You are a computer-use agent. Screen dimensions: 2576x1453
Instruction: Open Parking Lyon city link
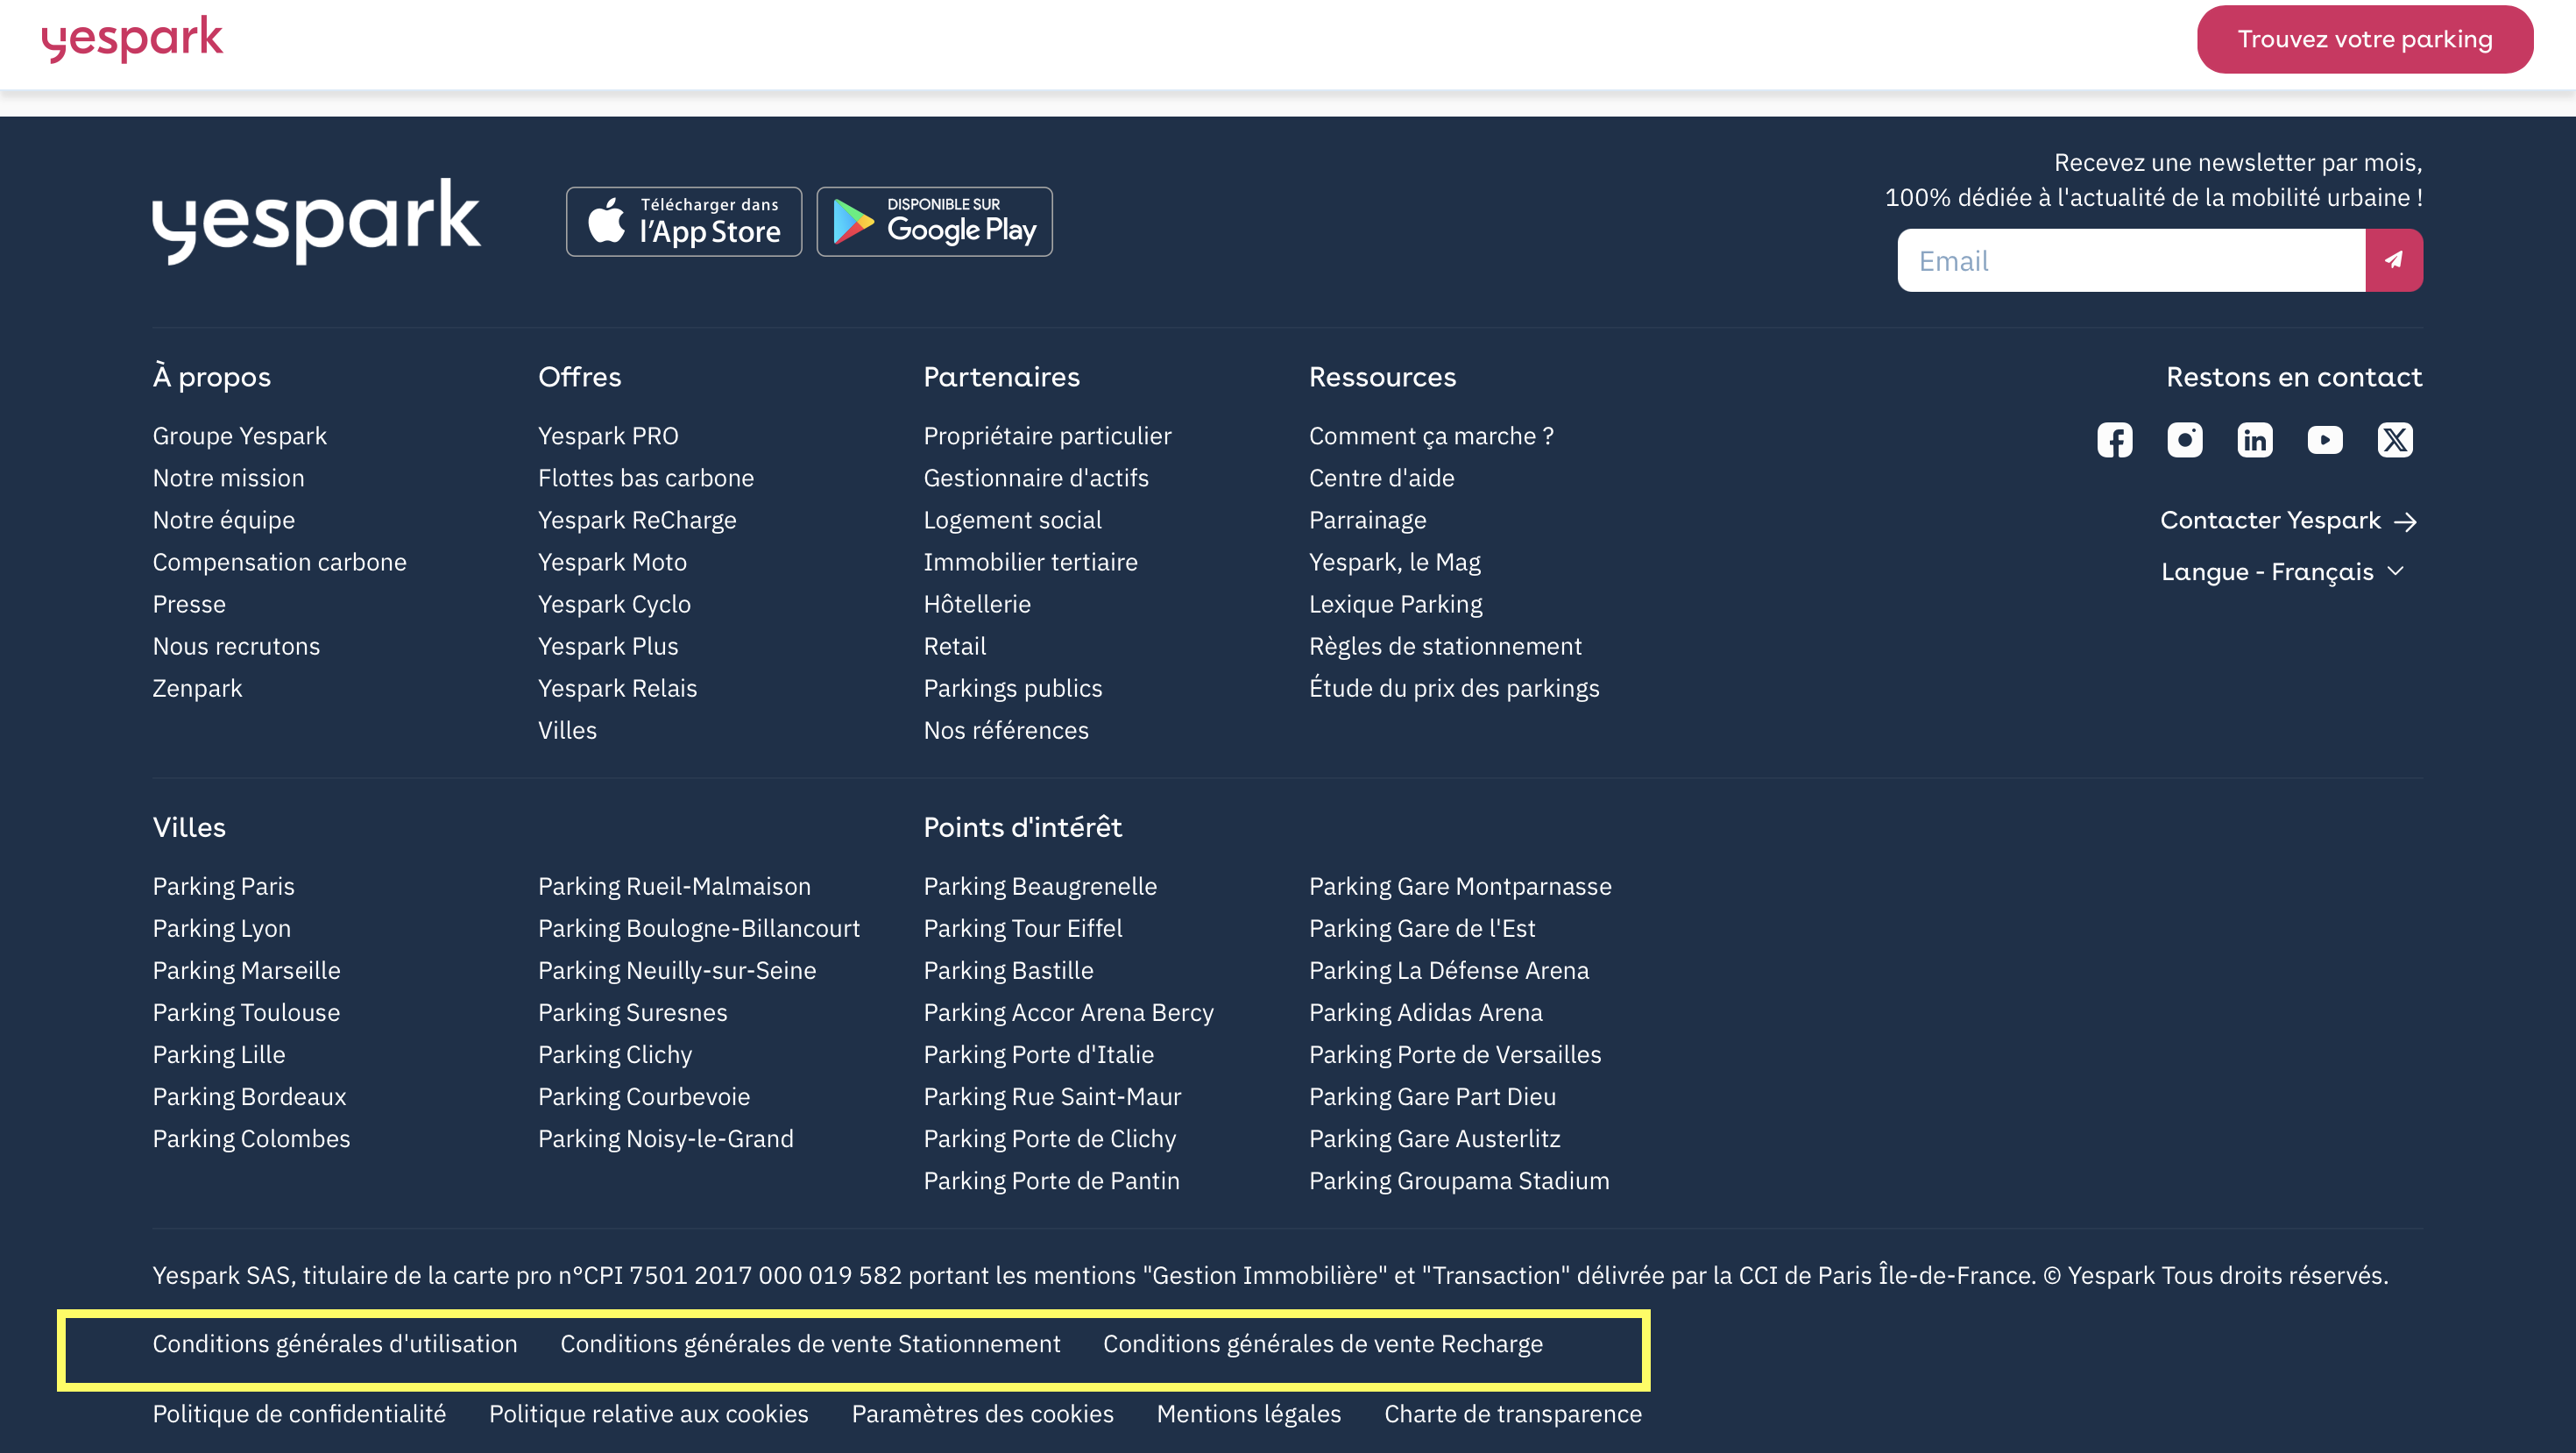pos(222,928)
